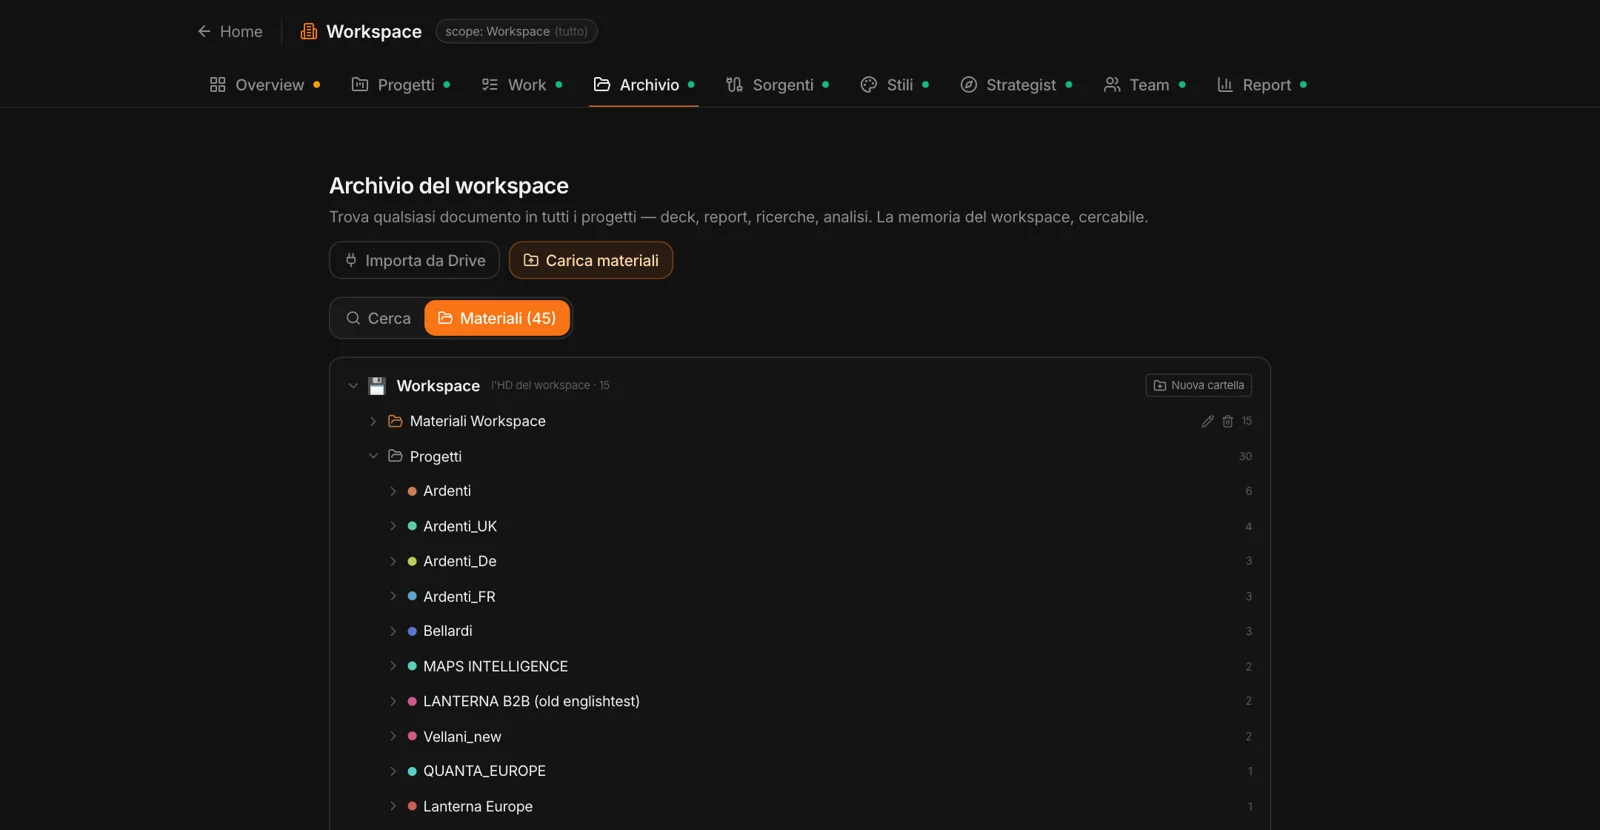The width and height of the screenshot is (1600, 830).
Task: Expand the Vellani_new project
Action: point(393,736)
